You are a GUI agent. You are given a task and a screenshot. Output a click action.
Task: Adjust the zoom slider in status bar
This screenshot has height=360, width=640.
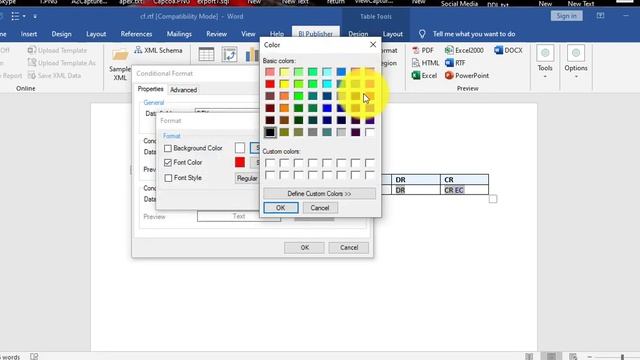(622, 357)
